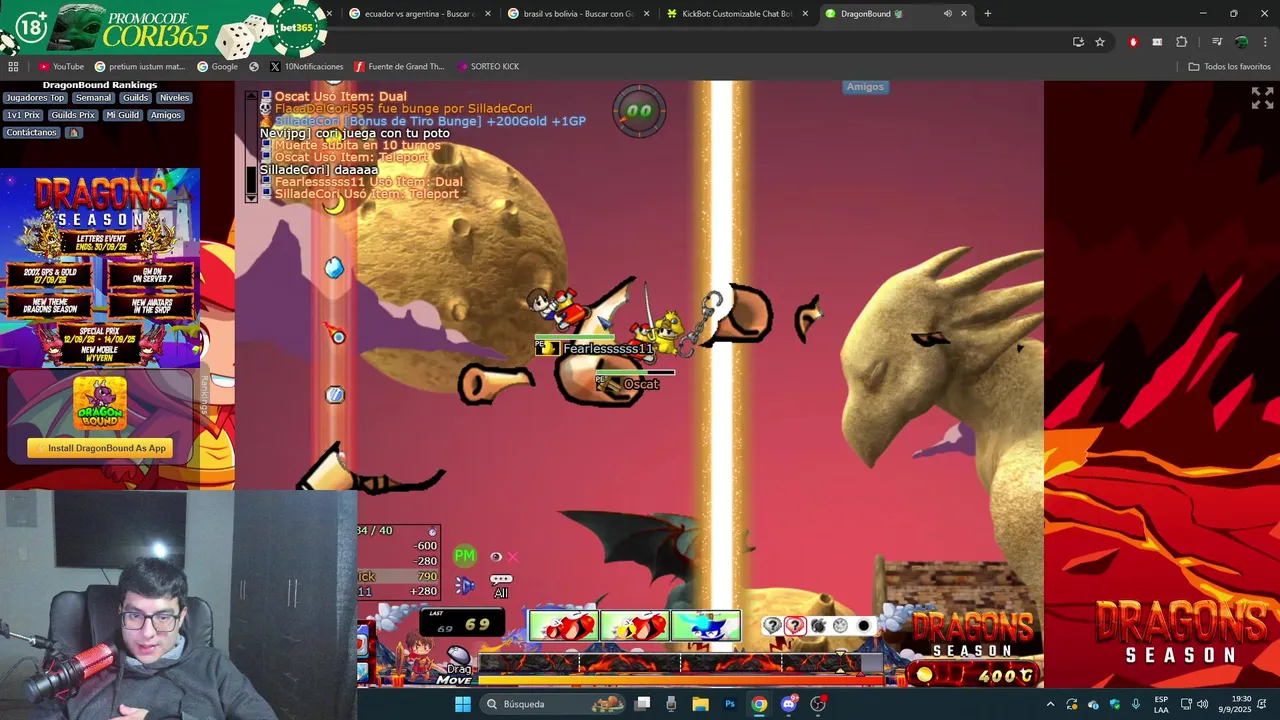Open the Chrome profile avatar
The height and width of the screenshot is (720, 1280).
(x=1241, y=42)
